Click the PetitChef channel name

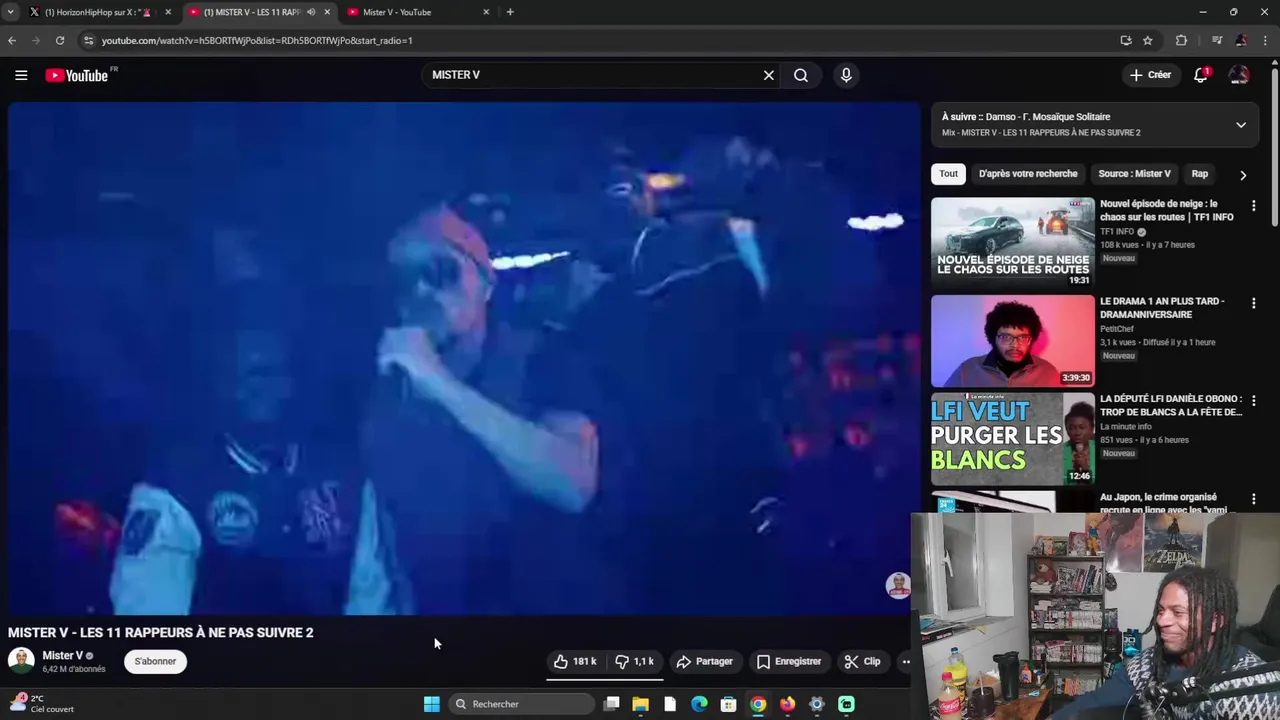[1117, 329]
